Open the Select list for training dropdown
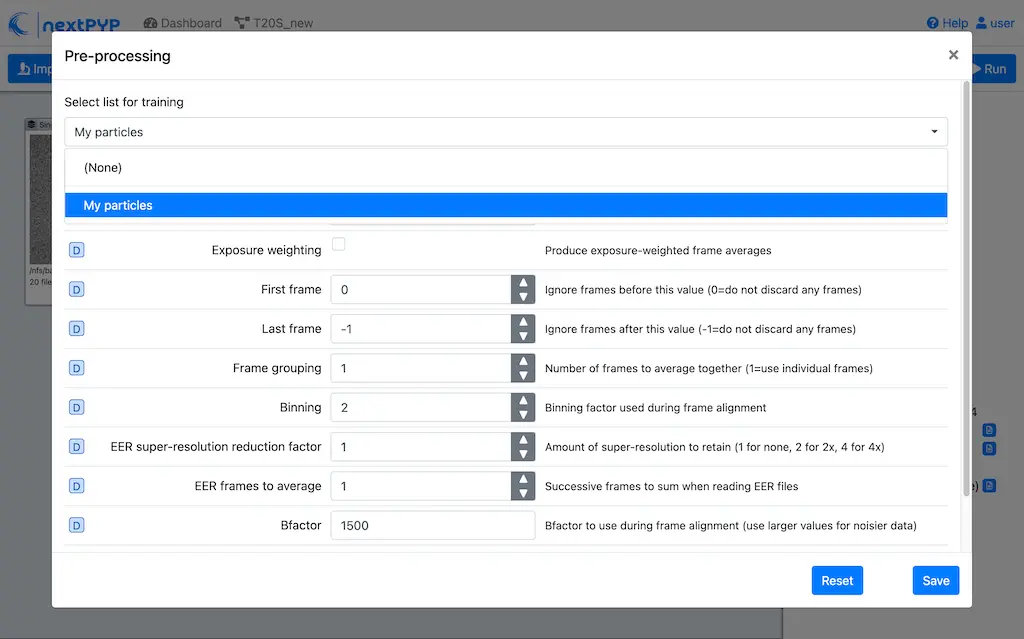The image size is (1024, 639). (x=505, y=132)
